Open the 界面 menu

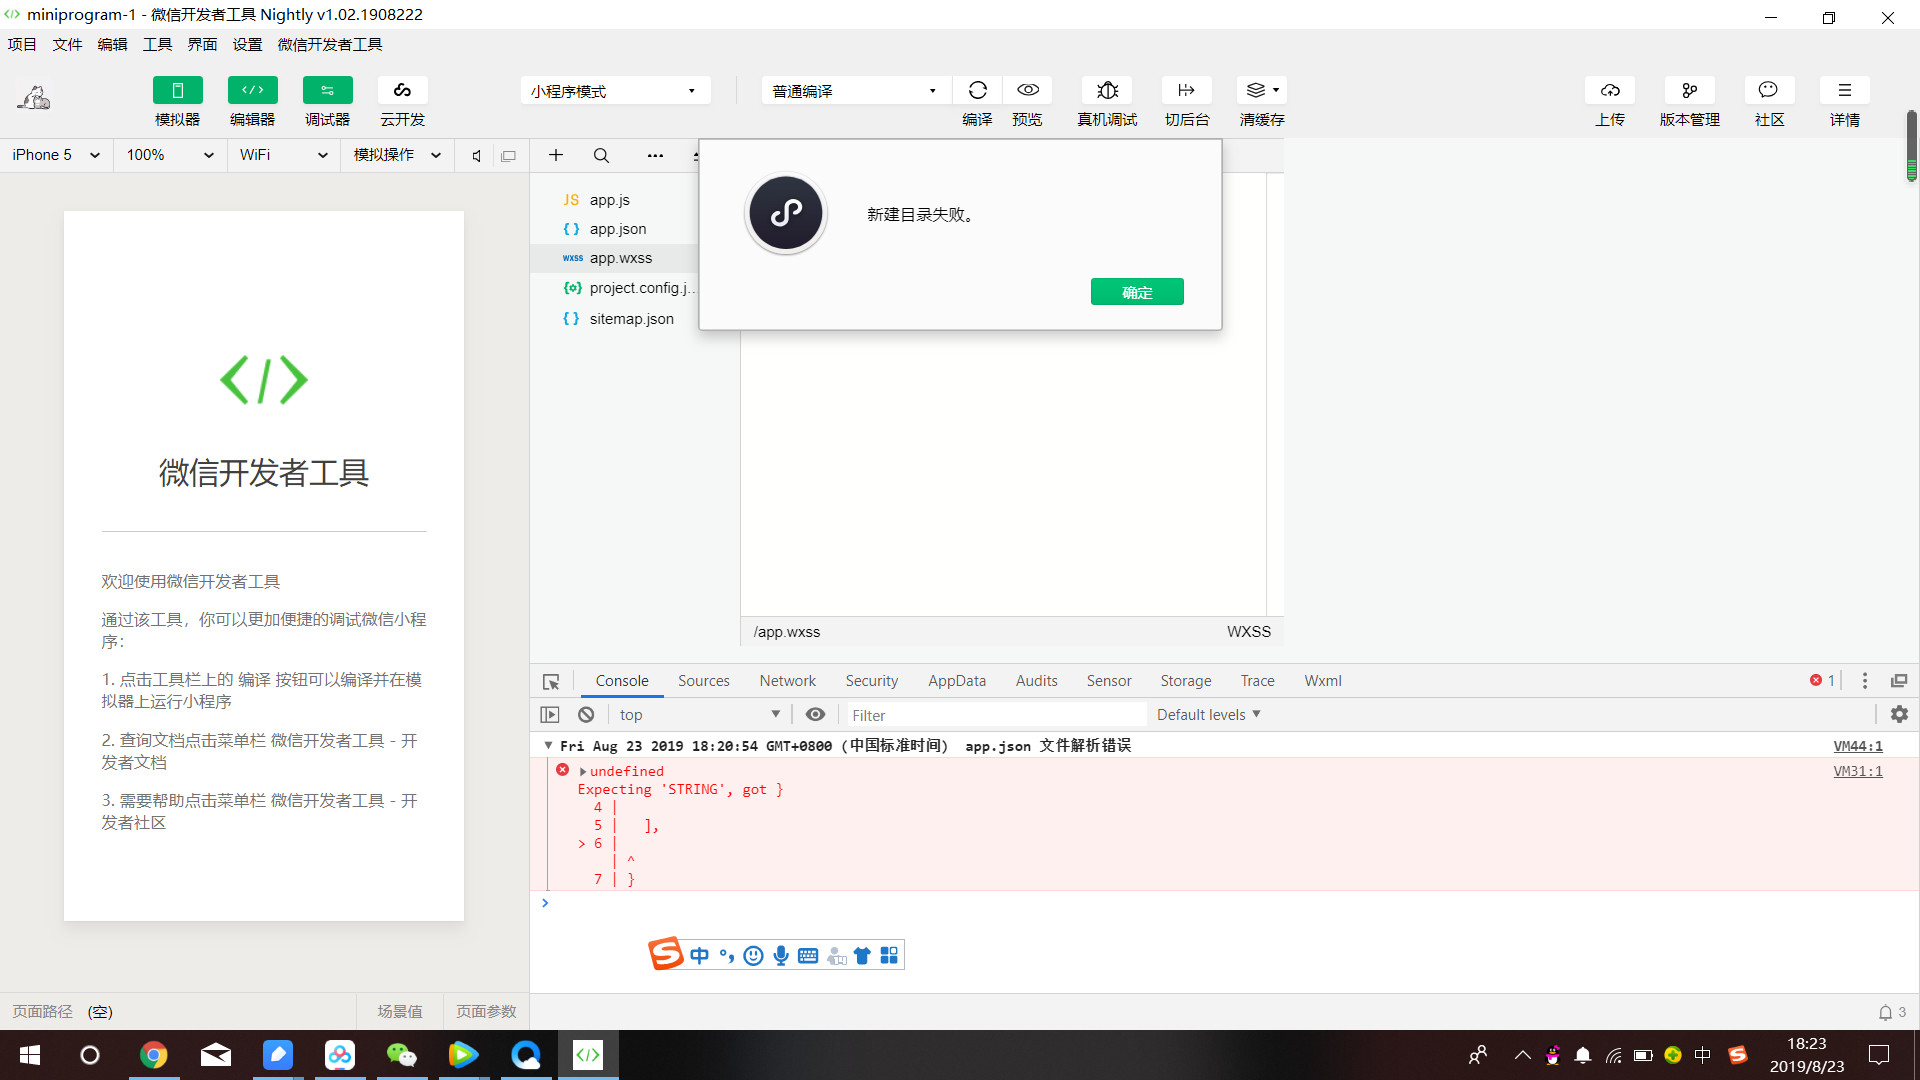(x=202, y=44)
